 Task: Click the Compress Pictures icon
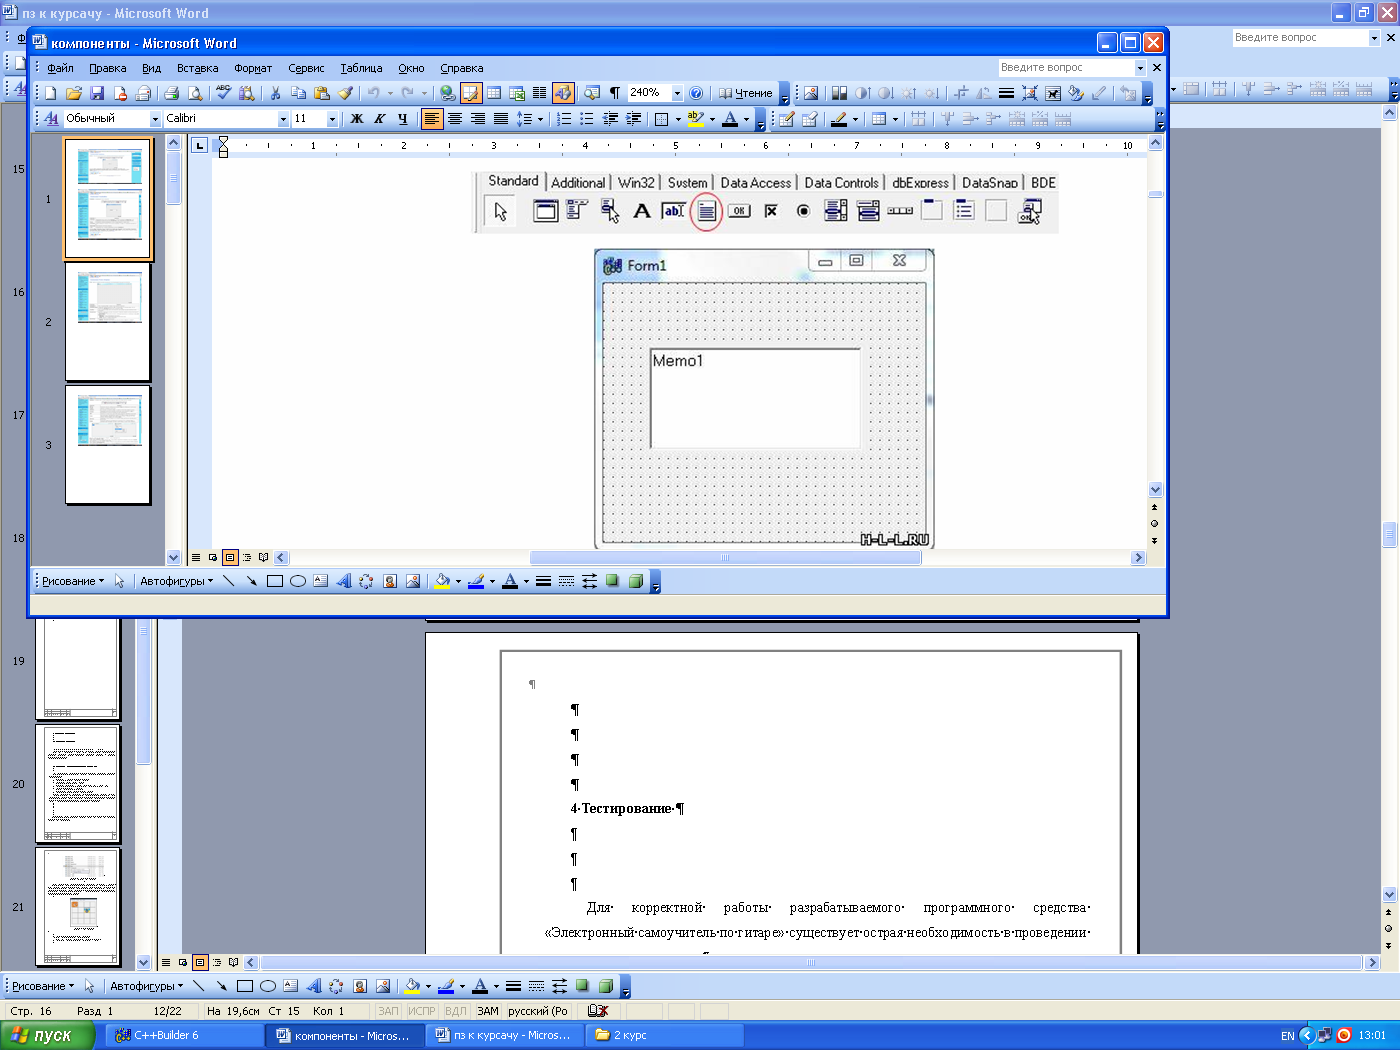click(1029, 93)
